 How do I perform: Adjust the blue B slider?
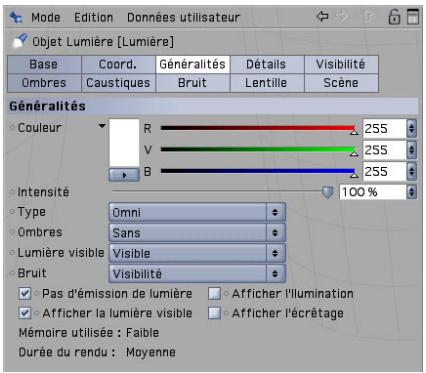(x=259, y=171)
